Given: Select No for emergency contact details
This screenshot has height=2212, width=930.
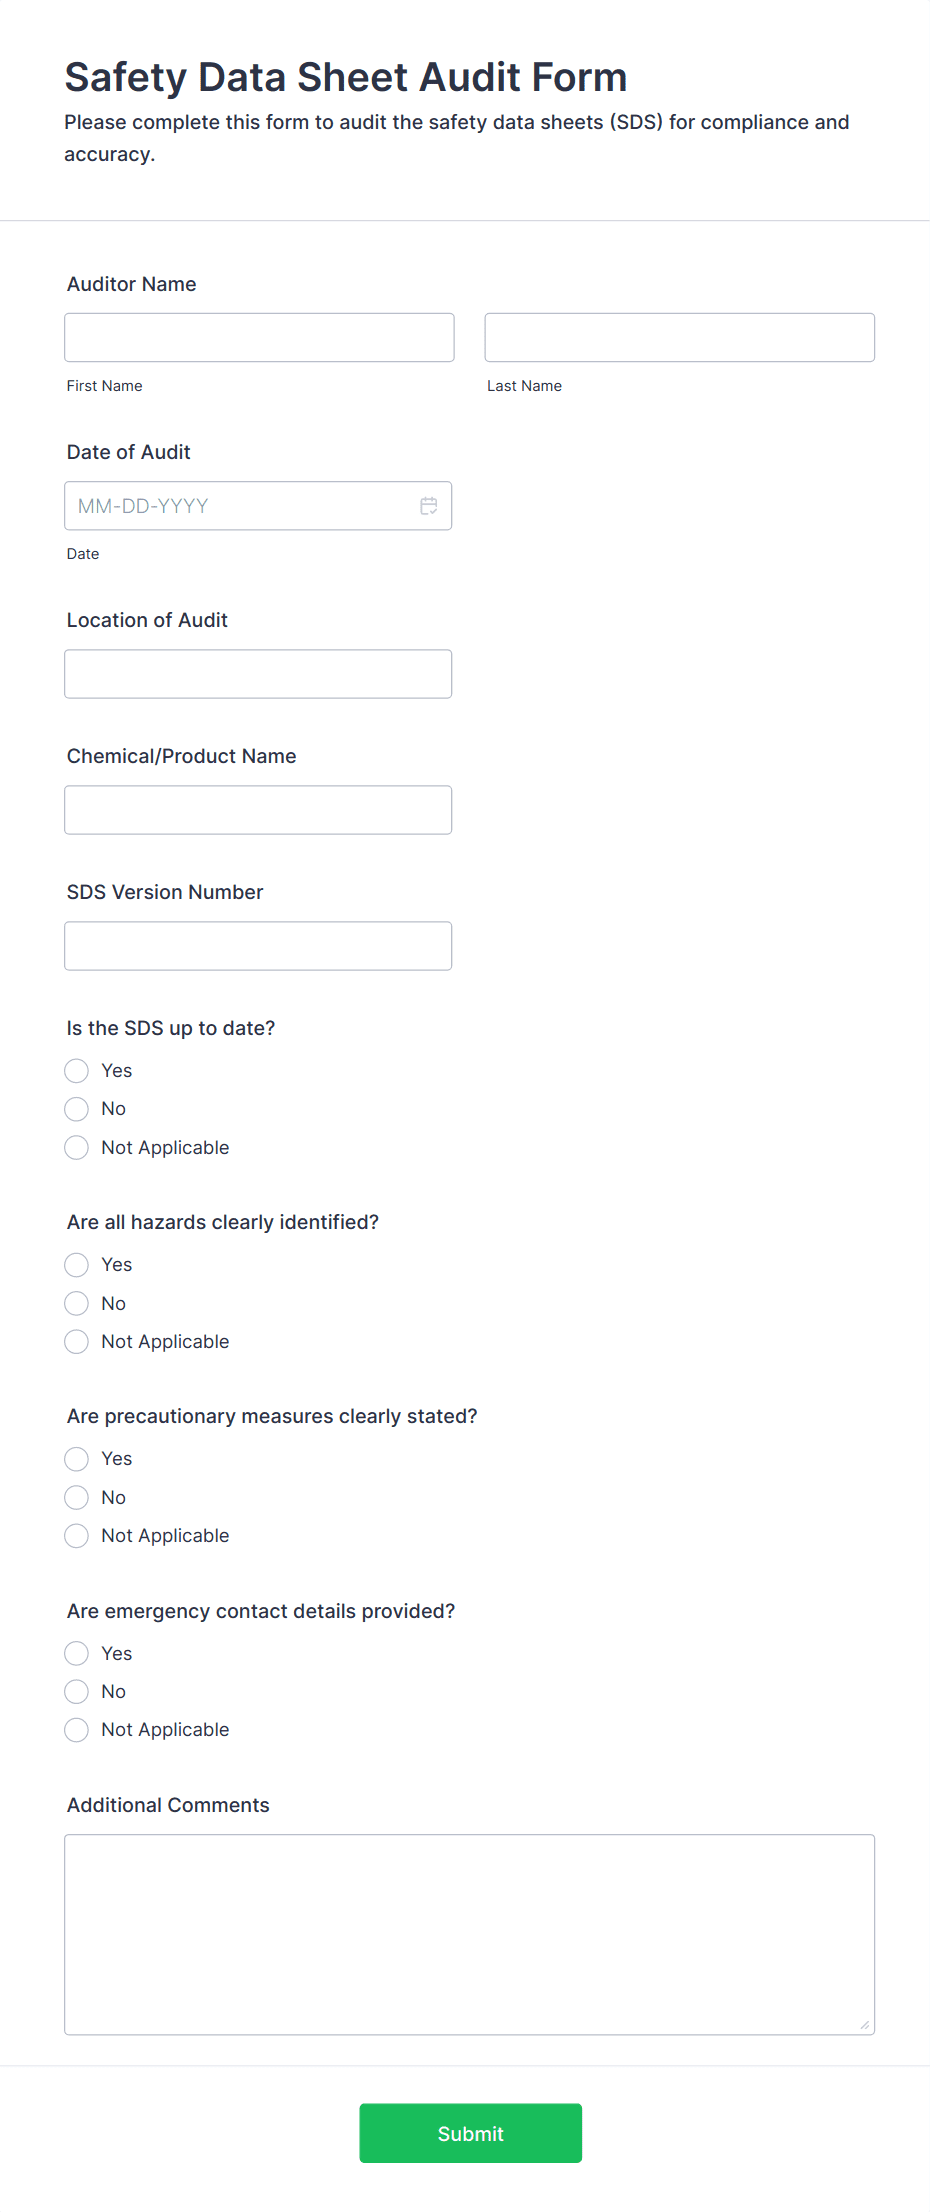Looking at the screenshot, I should click(76, 1691).
